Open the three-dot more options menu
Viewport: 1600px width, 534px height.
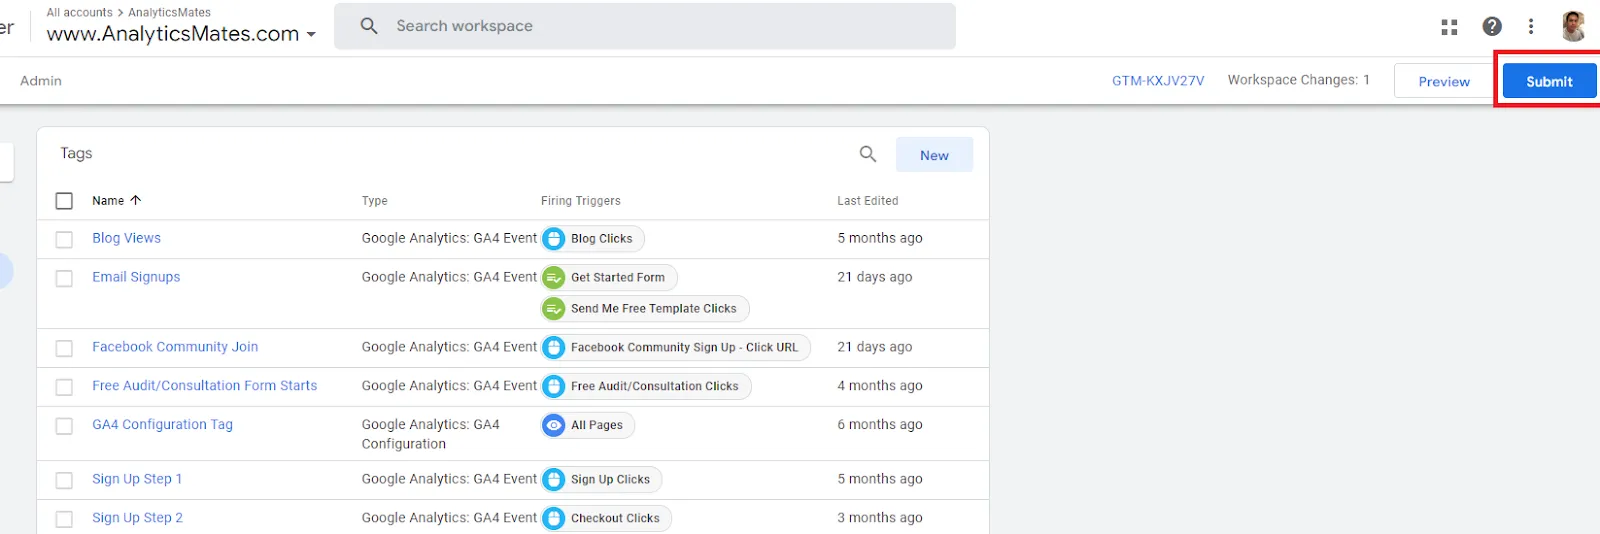click(x=1531, y=27)
